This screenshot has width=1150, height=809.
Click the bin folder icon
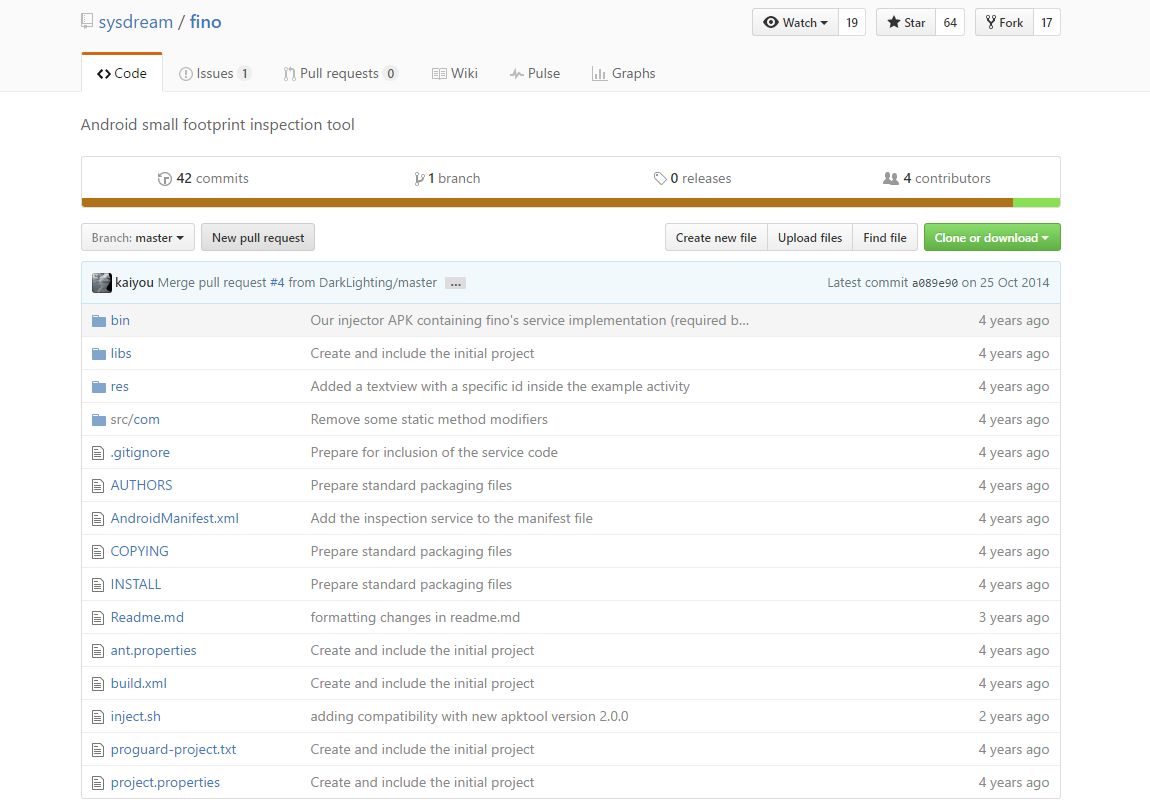click(x=99, y=321)
